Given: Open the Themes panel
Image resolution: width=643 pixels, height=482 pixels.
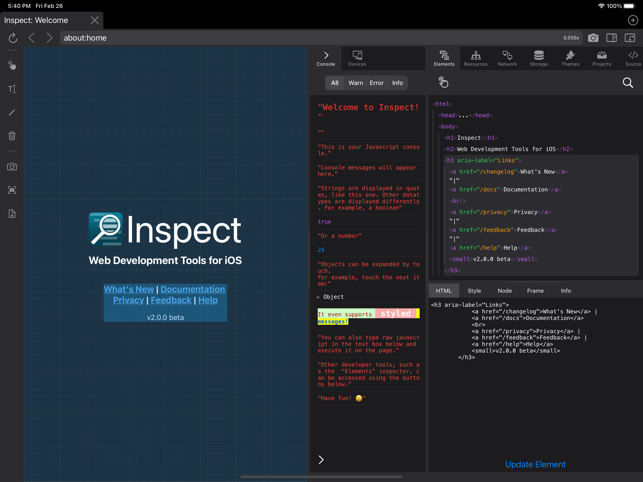Looking at the screenshot, I should (570, 58).
